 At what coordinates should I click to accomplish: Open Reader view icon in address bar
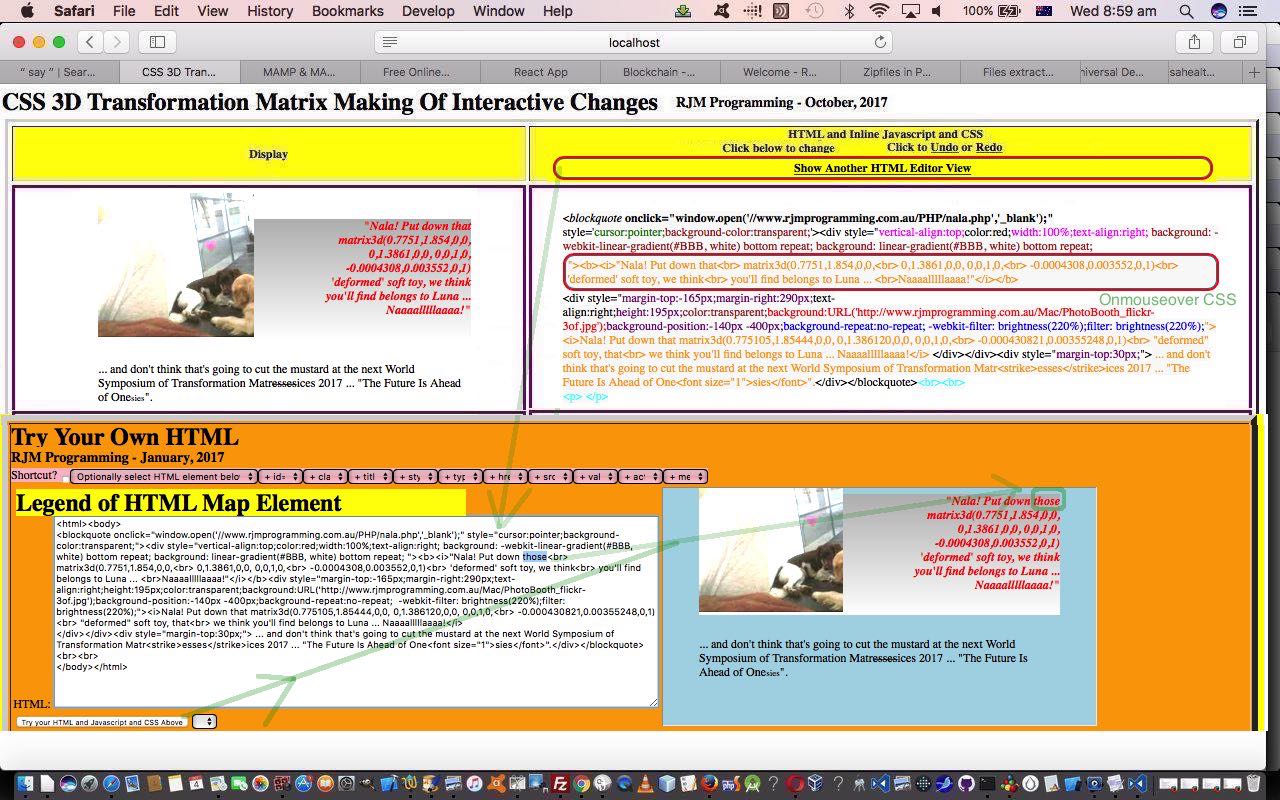pyautogui.click(x=390, y=42)
